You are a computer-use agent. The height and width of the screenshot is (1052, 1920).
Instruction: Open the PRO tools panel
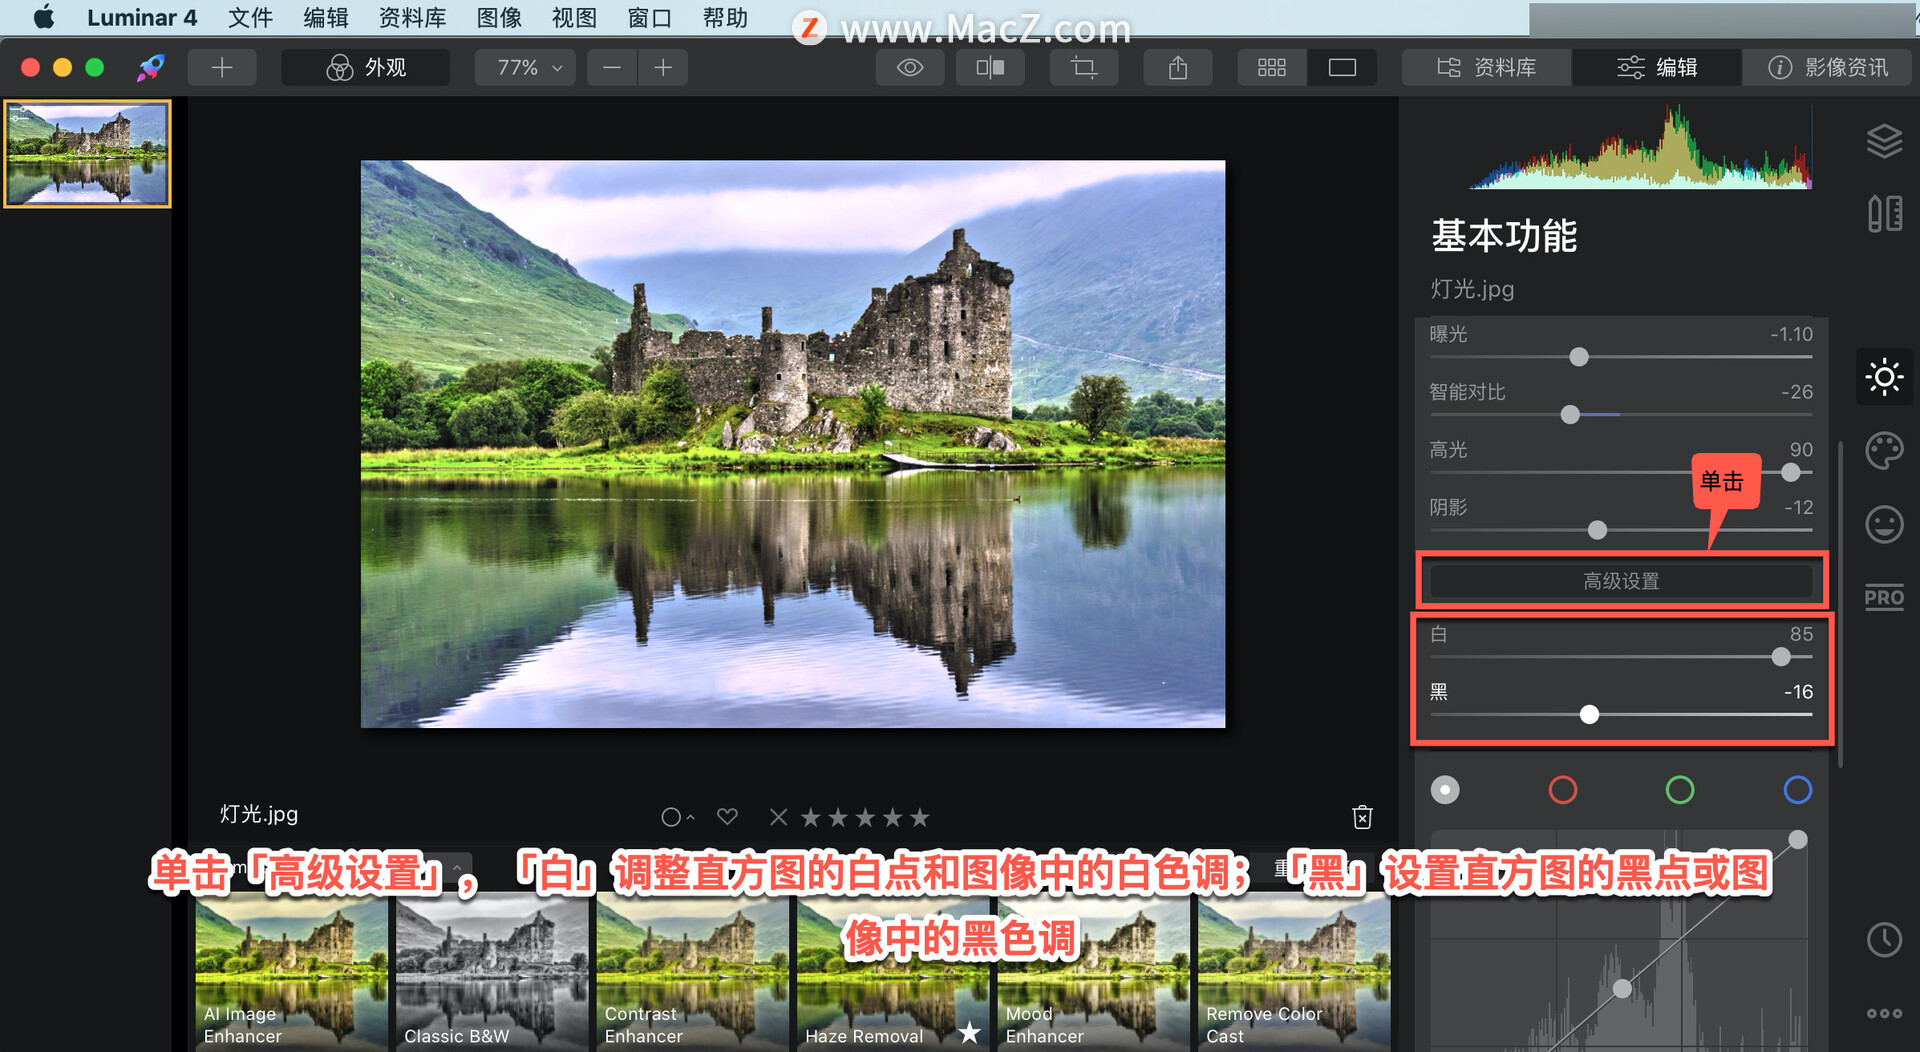1884,597
